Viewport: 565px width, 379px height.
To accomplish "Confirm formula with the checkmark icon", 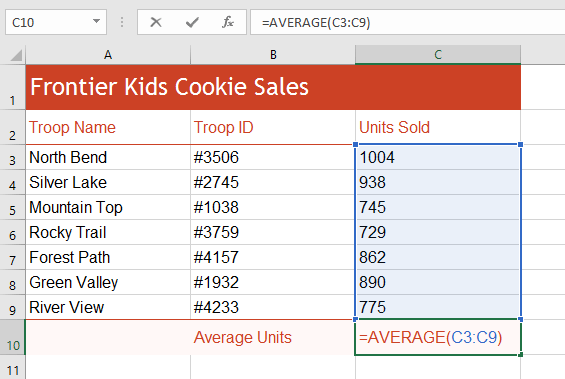I will [x=192, y=22].
